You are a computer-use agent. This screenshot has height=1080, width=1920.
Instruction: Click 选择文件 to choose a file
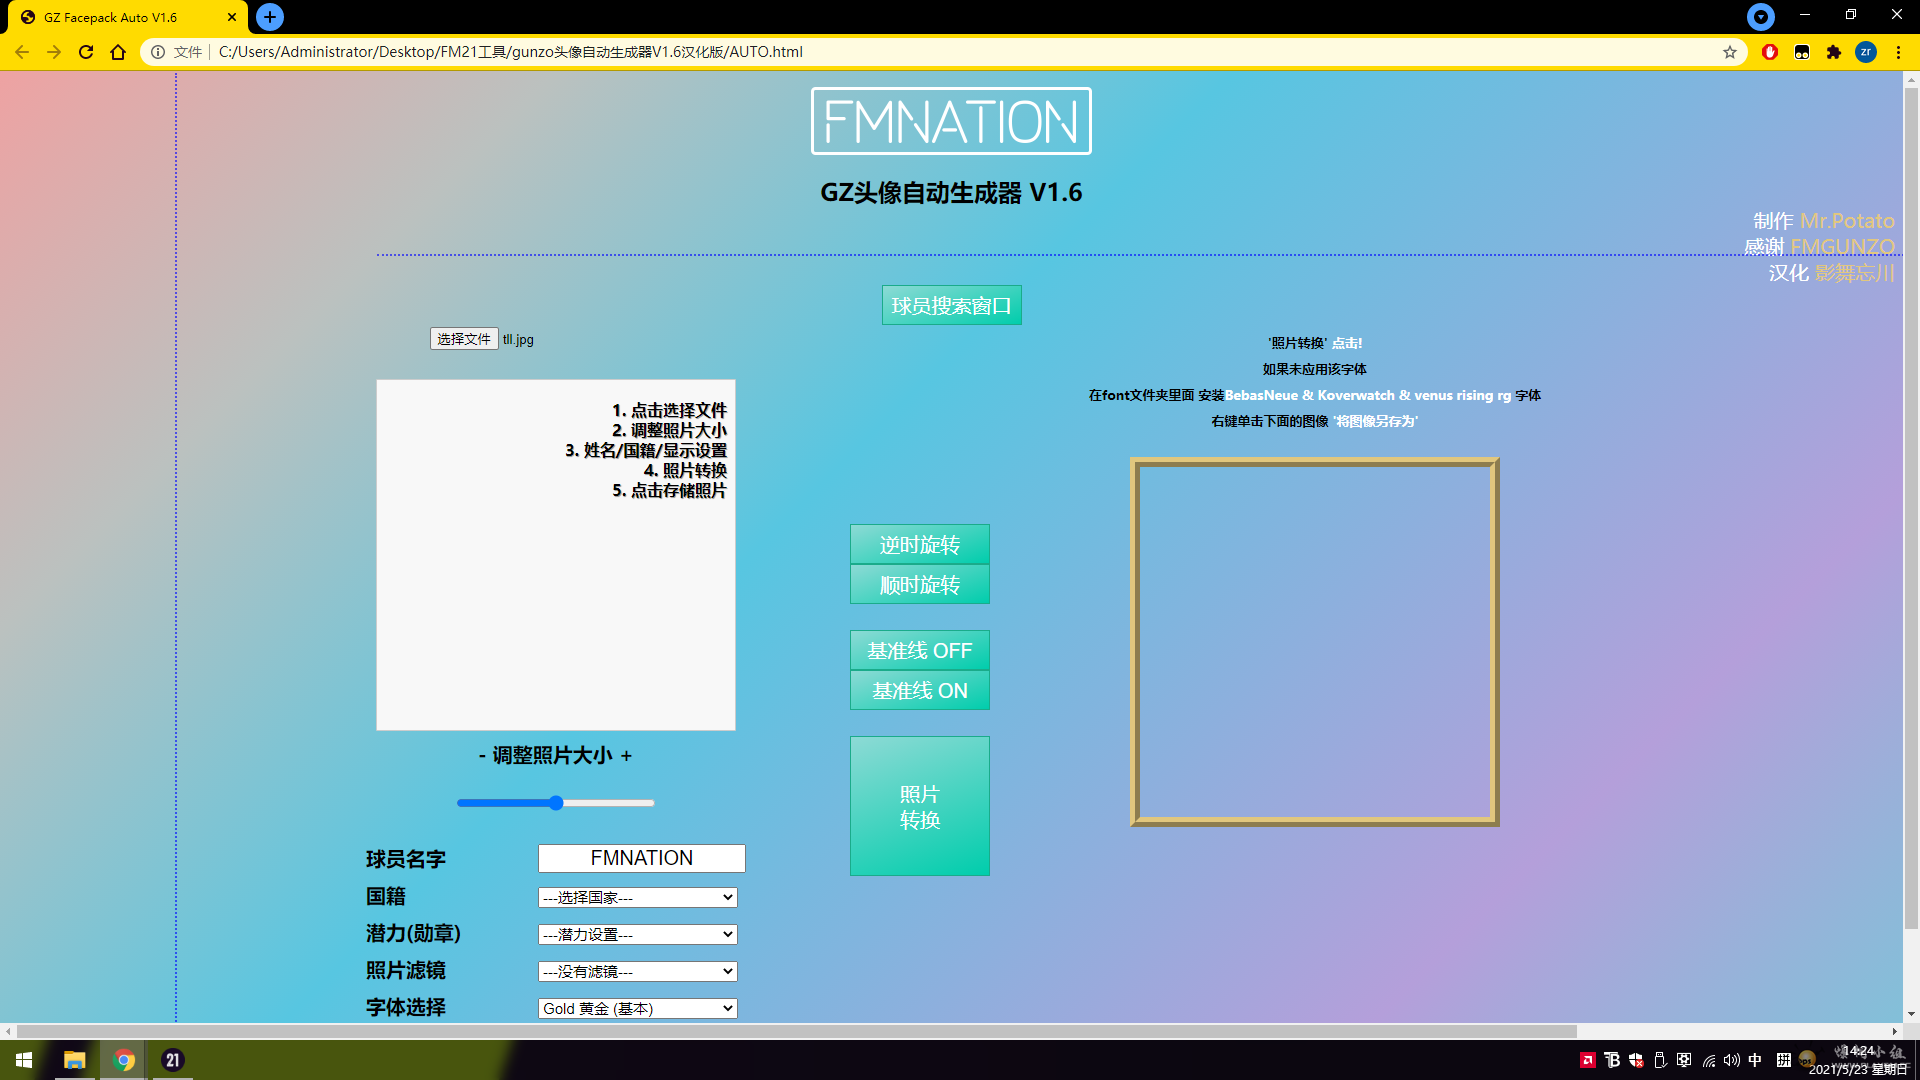tap(464, 339)
